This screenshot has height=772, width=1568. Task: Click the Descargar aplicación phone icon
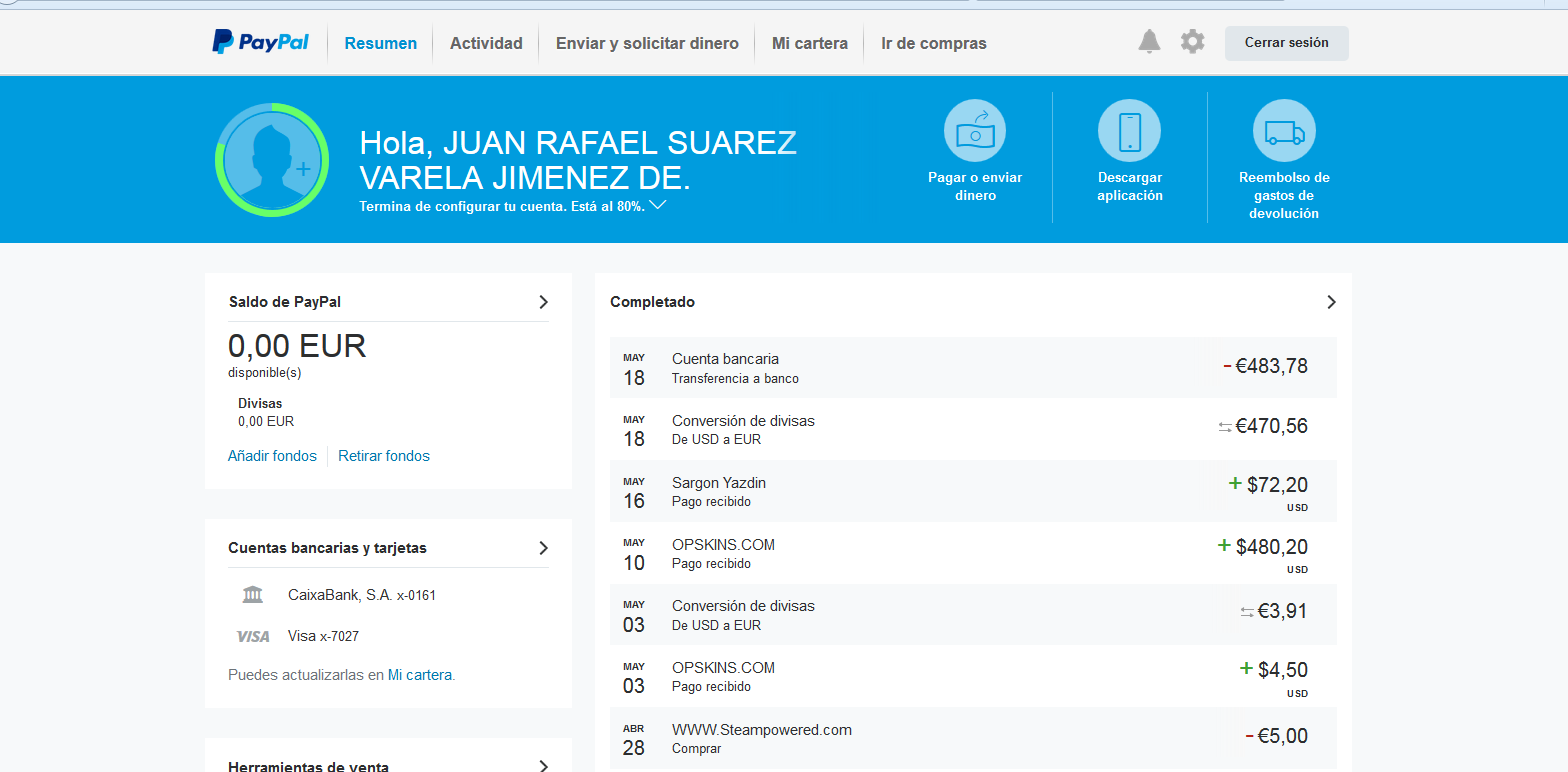[1130, 131]
